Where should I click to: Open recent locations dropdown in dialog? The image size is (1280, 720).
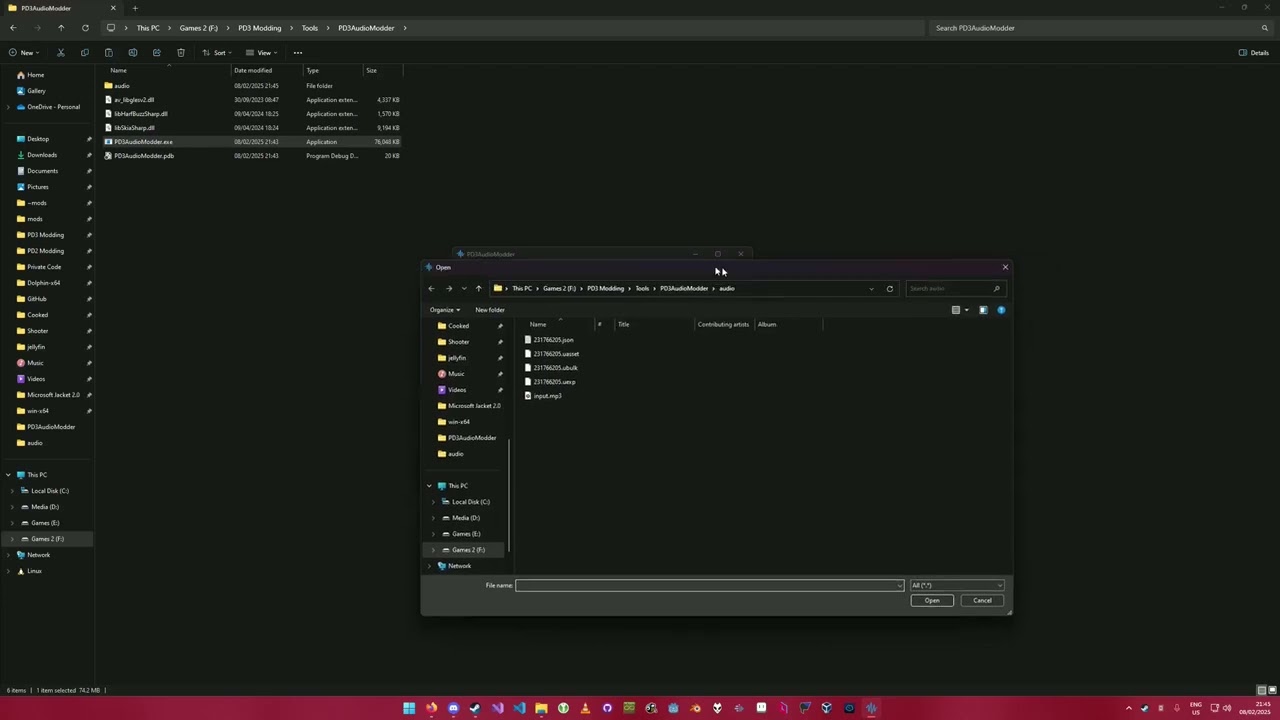[x=463, y=288]
